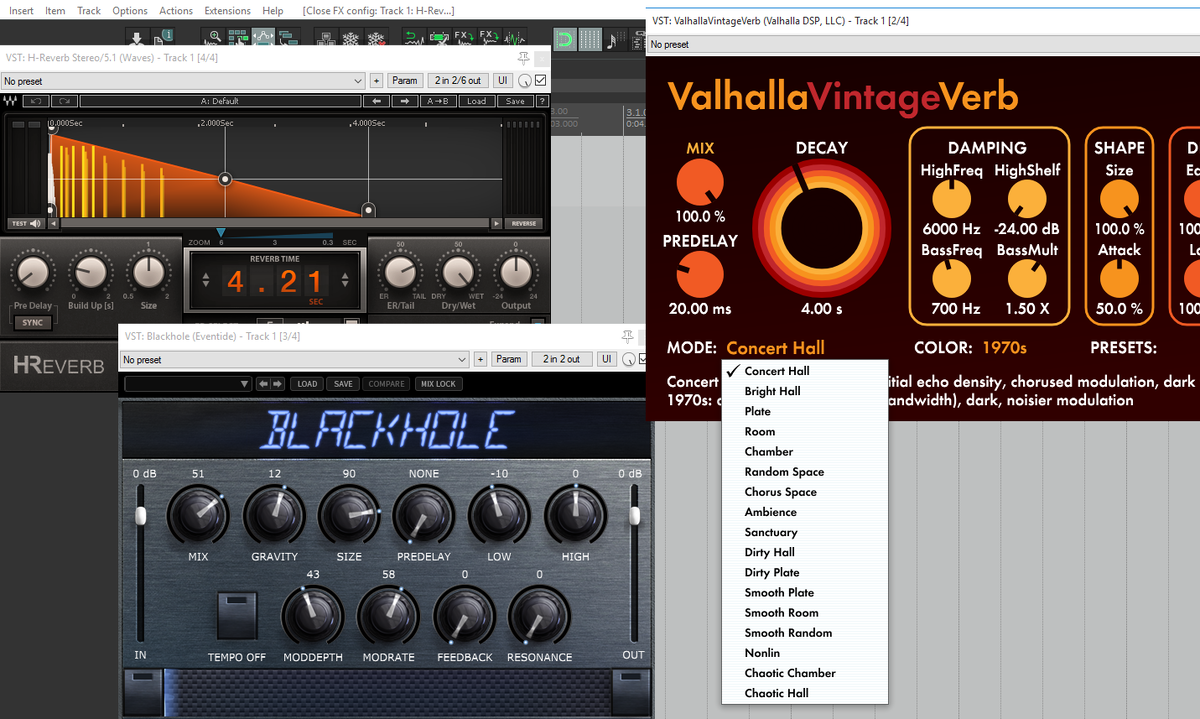
Task: Click H-Reverb Load button
Action: [477, 101]
